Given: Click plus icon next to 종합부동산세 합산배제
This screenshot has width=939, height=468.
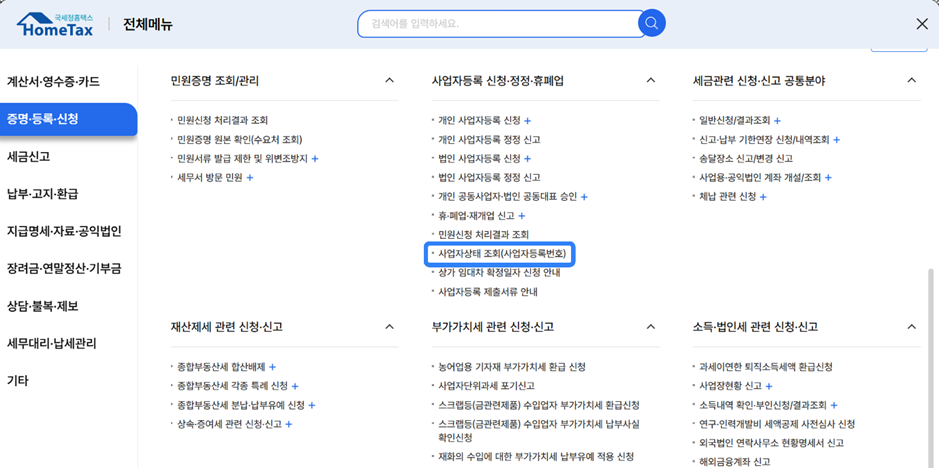Looking at the screenshot, I should (x=272, y=367).
